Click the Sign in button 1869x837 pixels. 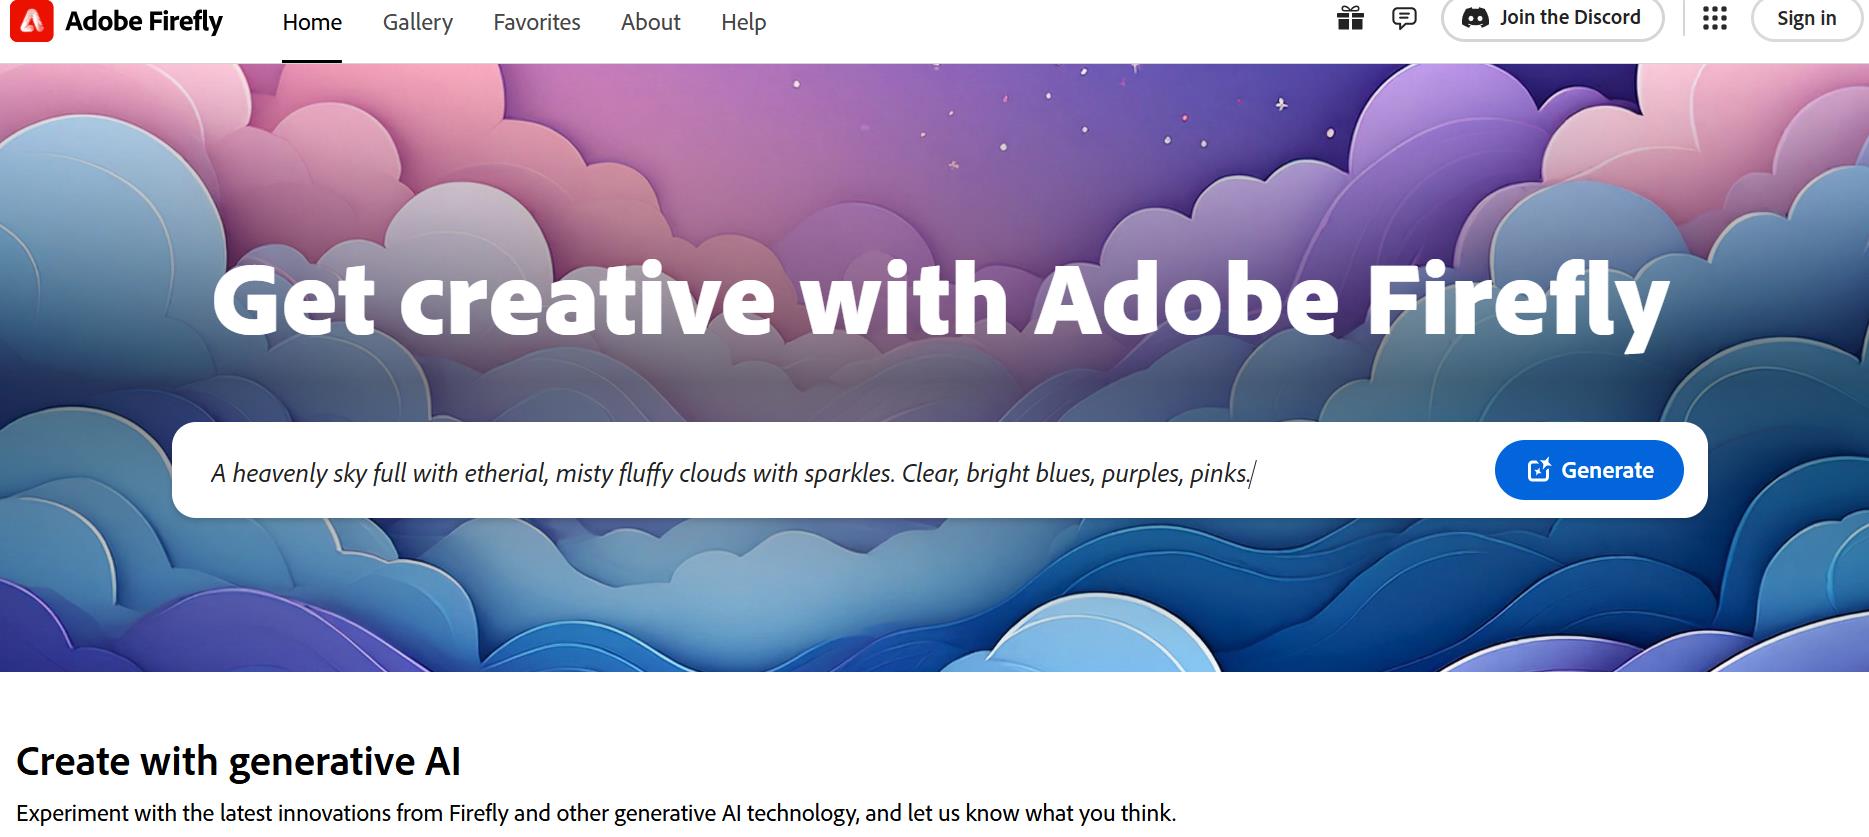[1805, 17]
